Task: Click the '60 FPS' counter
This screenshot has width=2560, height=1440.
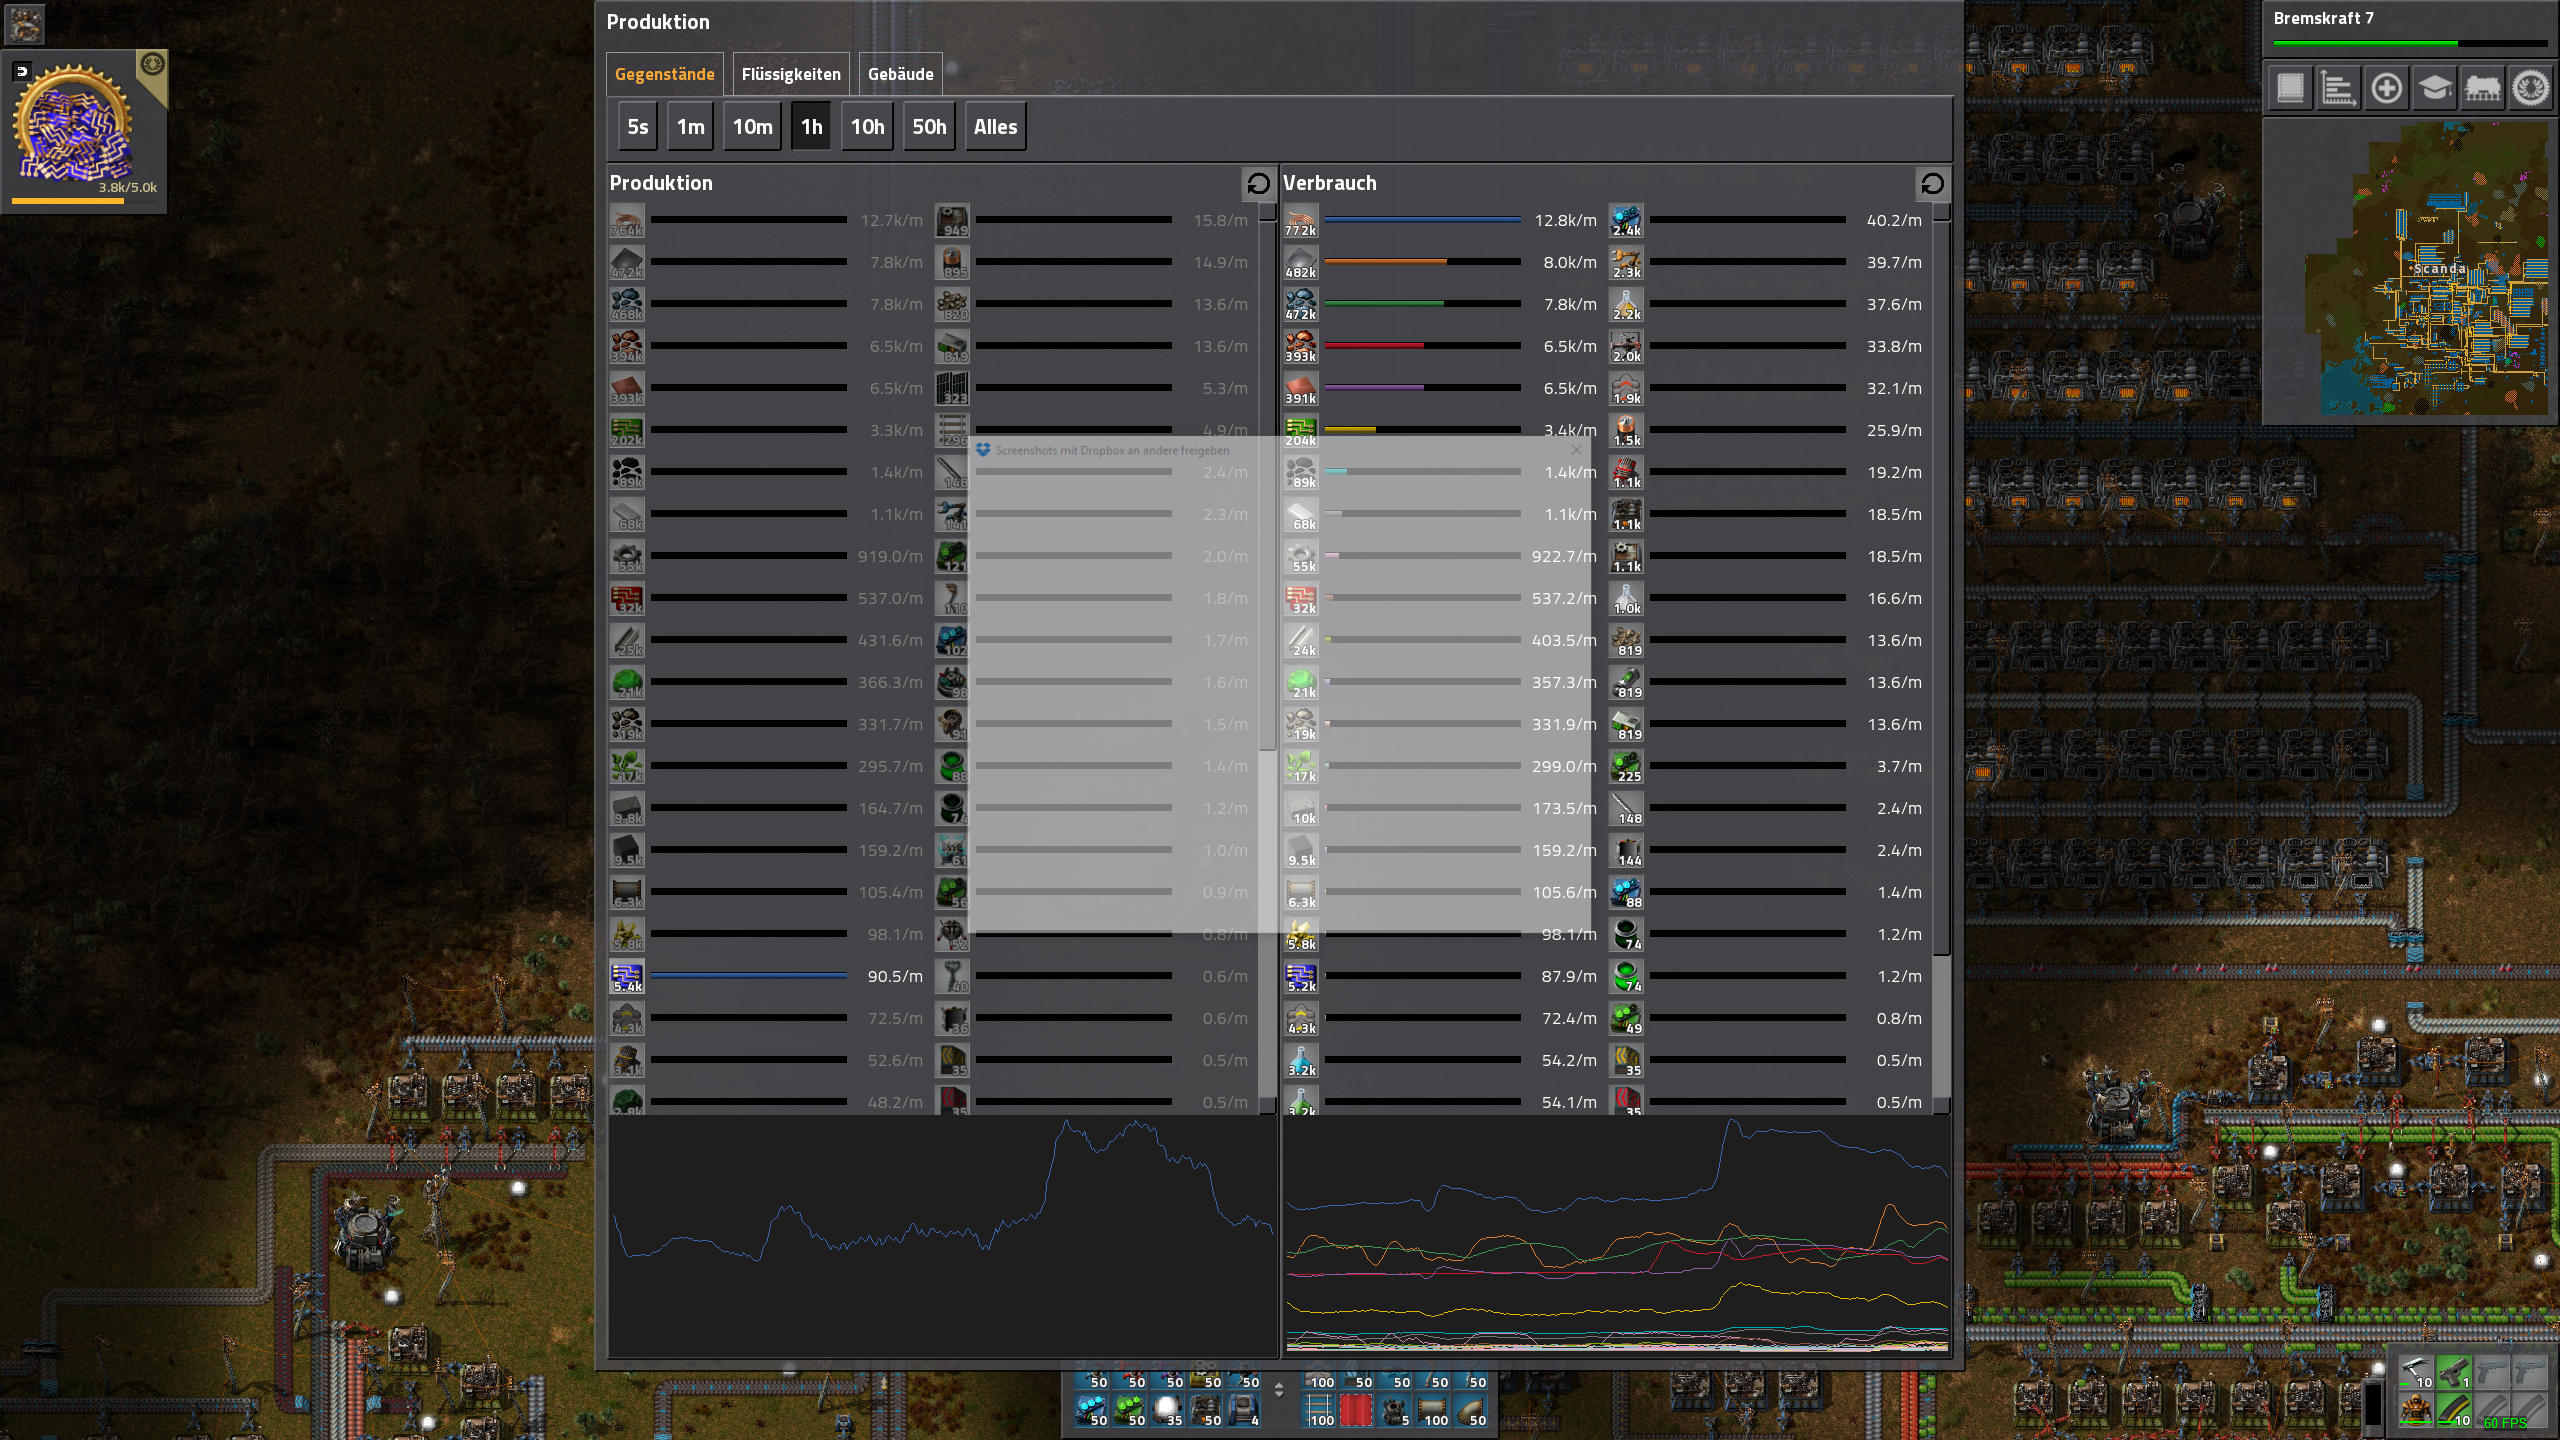Action: click(x=2505, y=1423)
